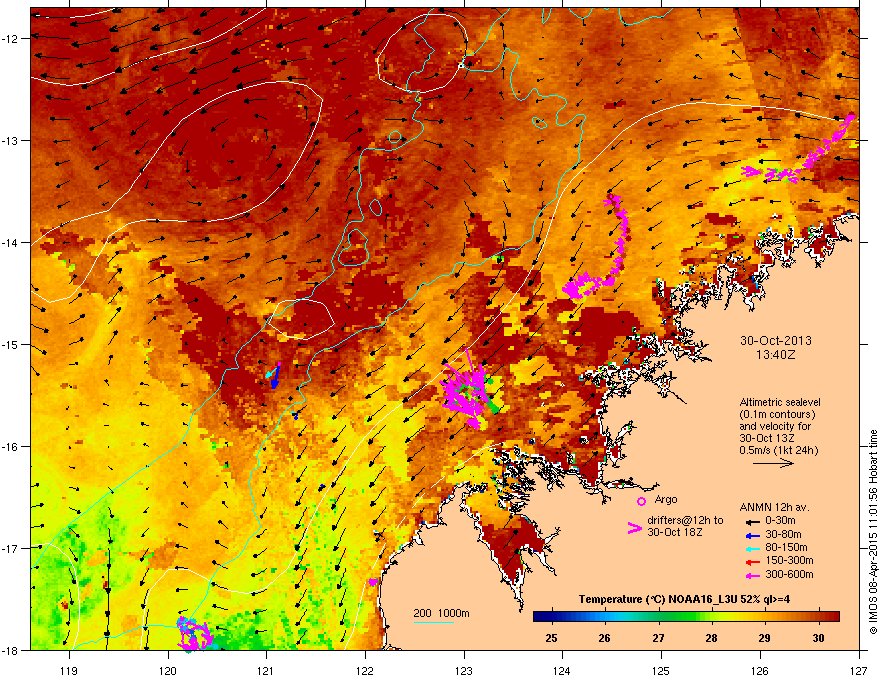Click the magenta drifter cluster near 120.2°E, 18°S
The height and width of the screenshot is (680, 880).
[x=194, y=634]
